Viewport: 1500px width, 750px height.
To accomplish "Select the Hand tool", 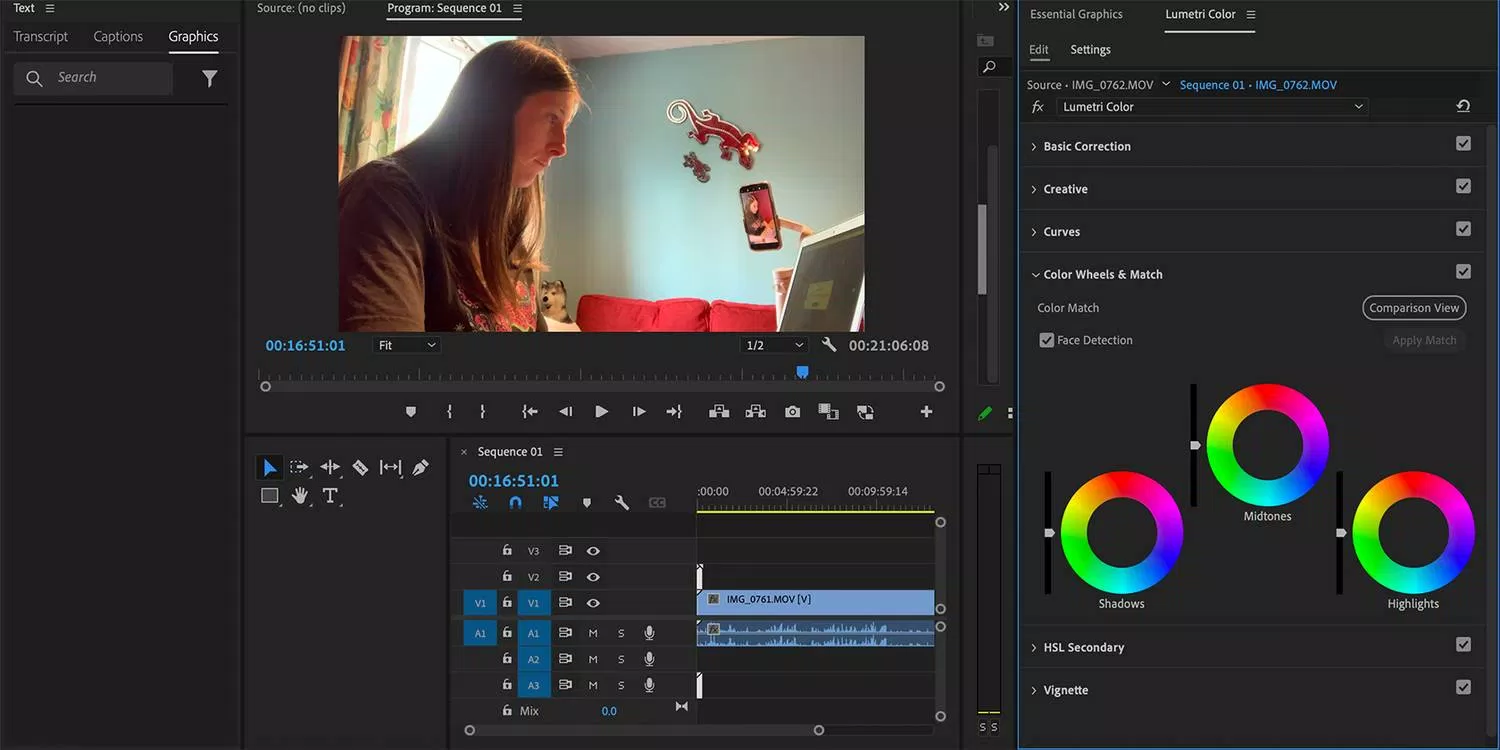I will (x=300, y=496).
